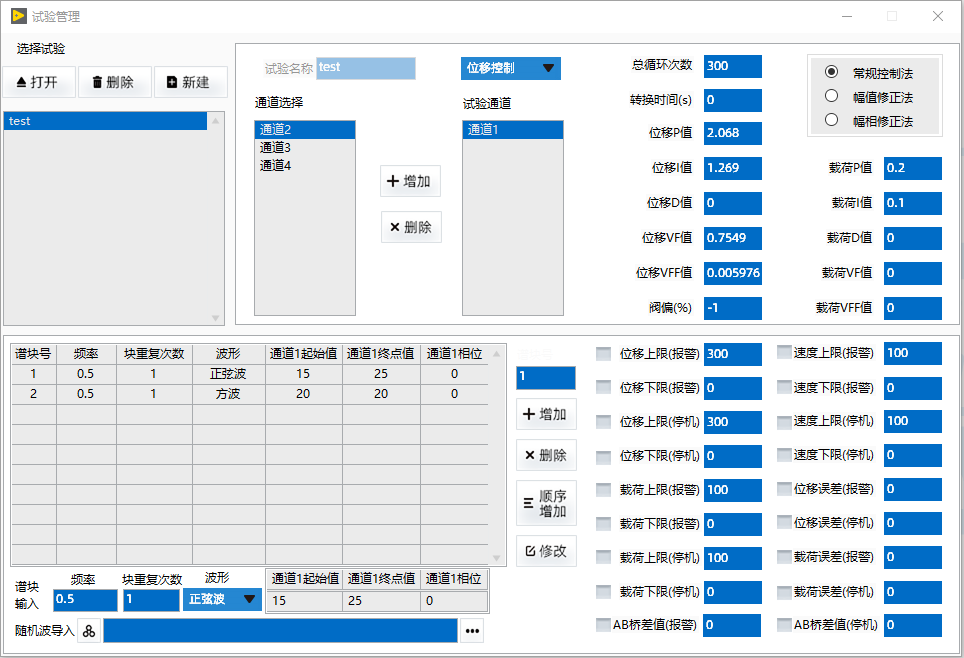
Task: Select the test entry in the test list
Action: [x=105, y=121]
